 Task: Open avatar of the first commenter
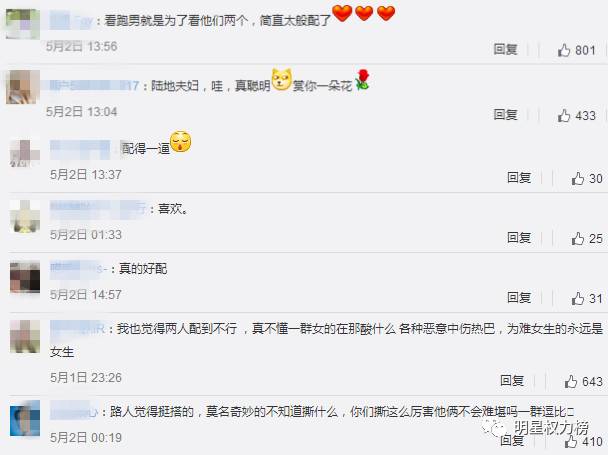pos(22,24)
